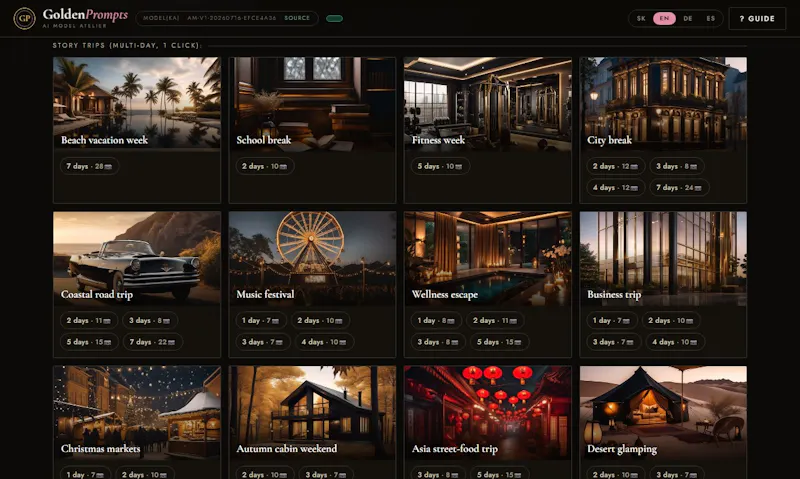Click the green status pill indicator
This screenshot has width=800, height=479.
tap(334, 18)
